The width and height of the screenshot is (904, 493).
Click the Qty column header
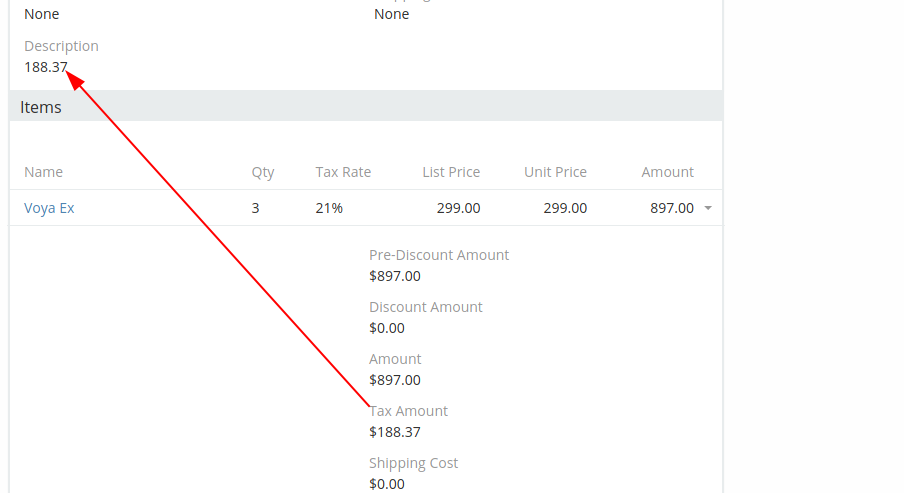pyautogui.click(x=263, y=172)
